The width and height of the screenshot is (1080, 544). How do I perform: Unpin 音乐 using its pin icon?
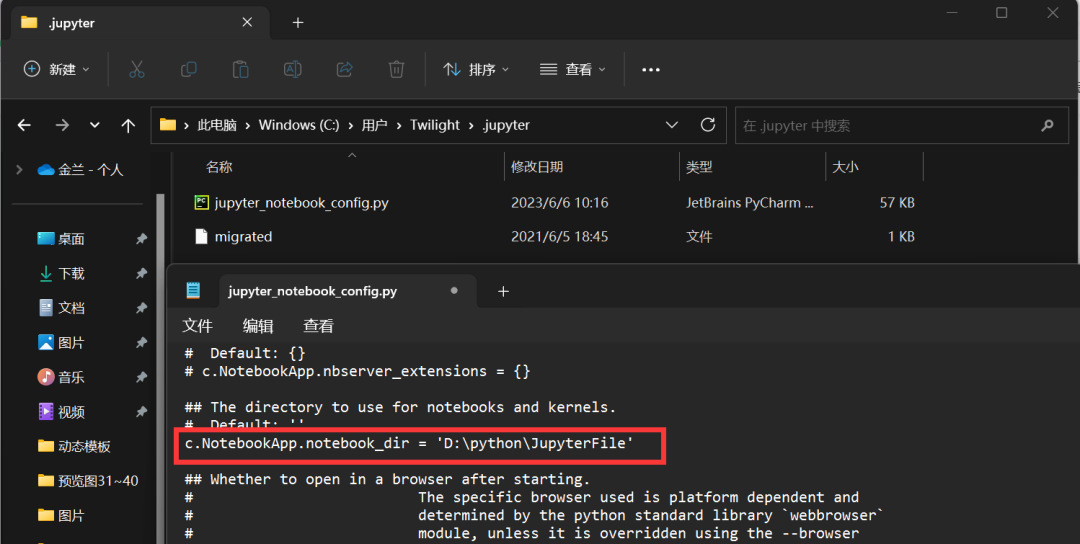pyautogui.click(x=141, y=377)
